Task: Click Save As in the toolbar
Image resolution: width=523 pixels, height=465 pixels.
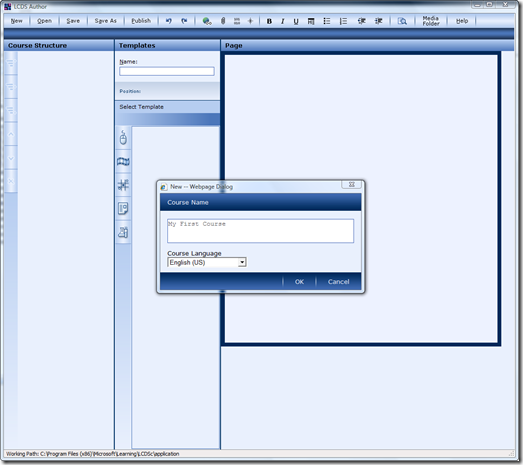Action: [x=105, y=21]
